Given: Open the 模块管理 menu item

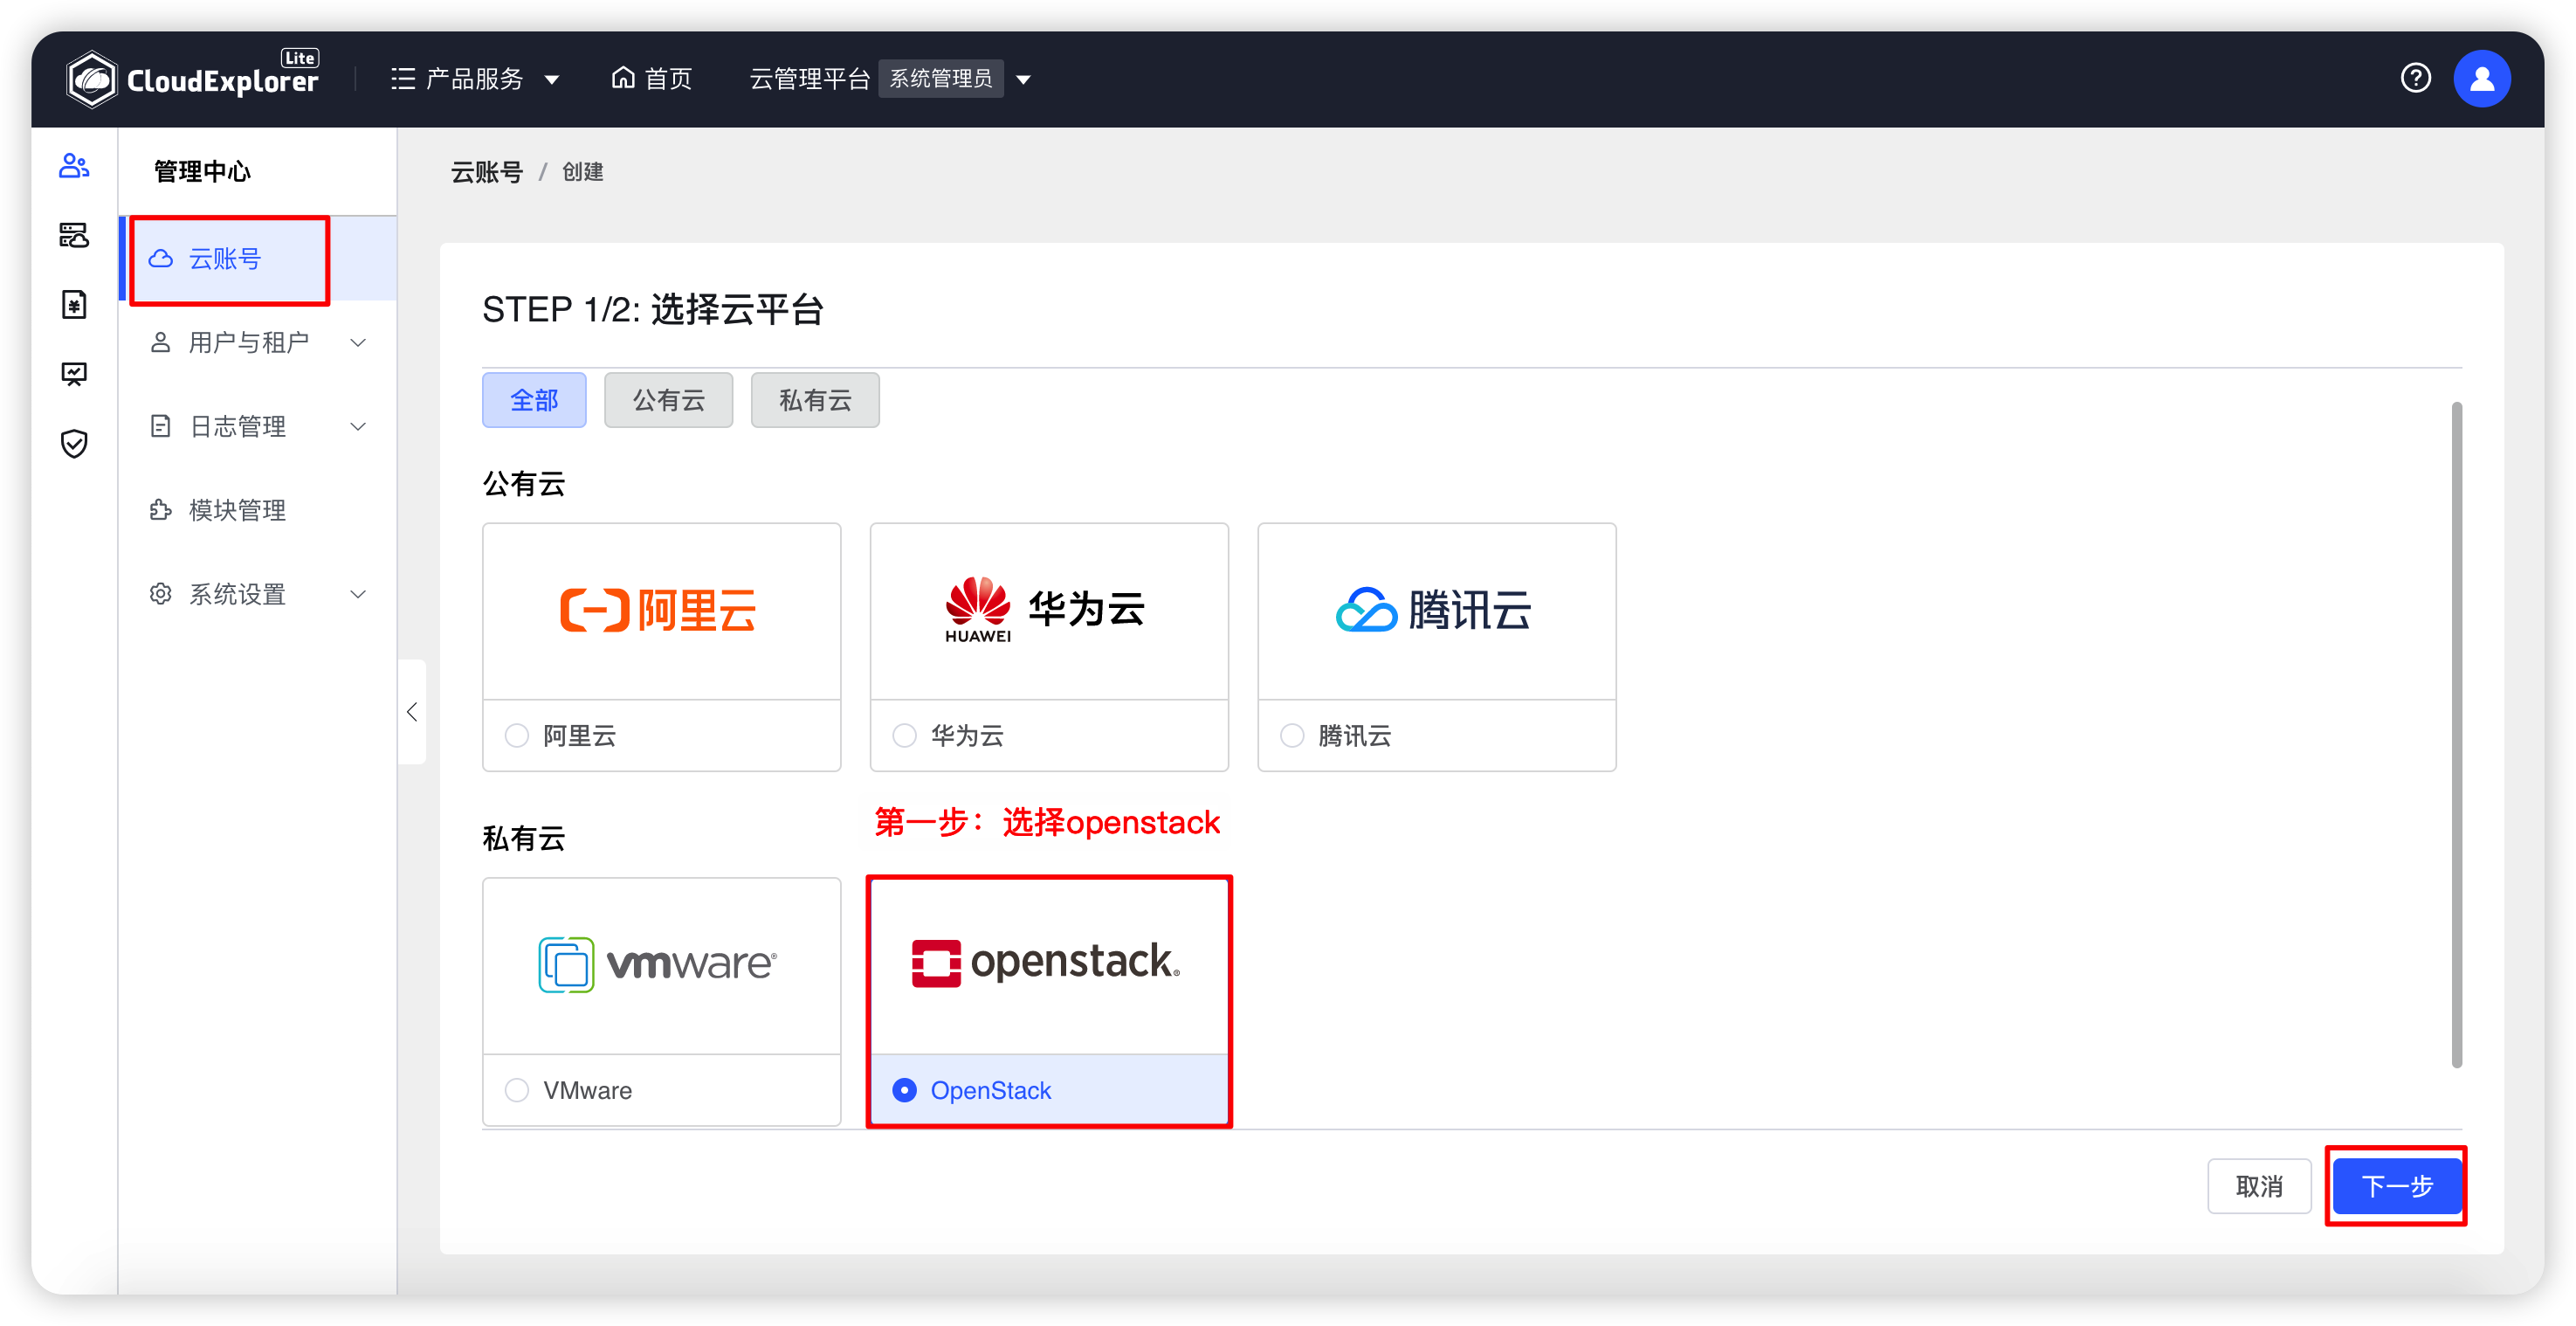Looking at the screenshot, I should pos(258,511).
